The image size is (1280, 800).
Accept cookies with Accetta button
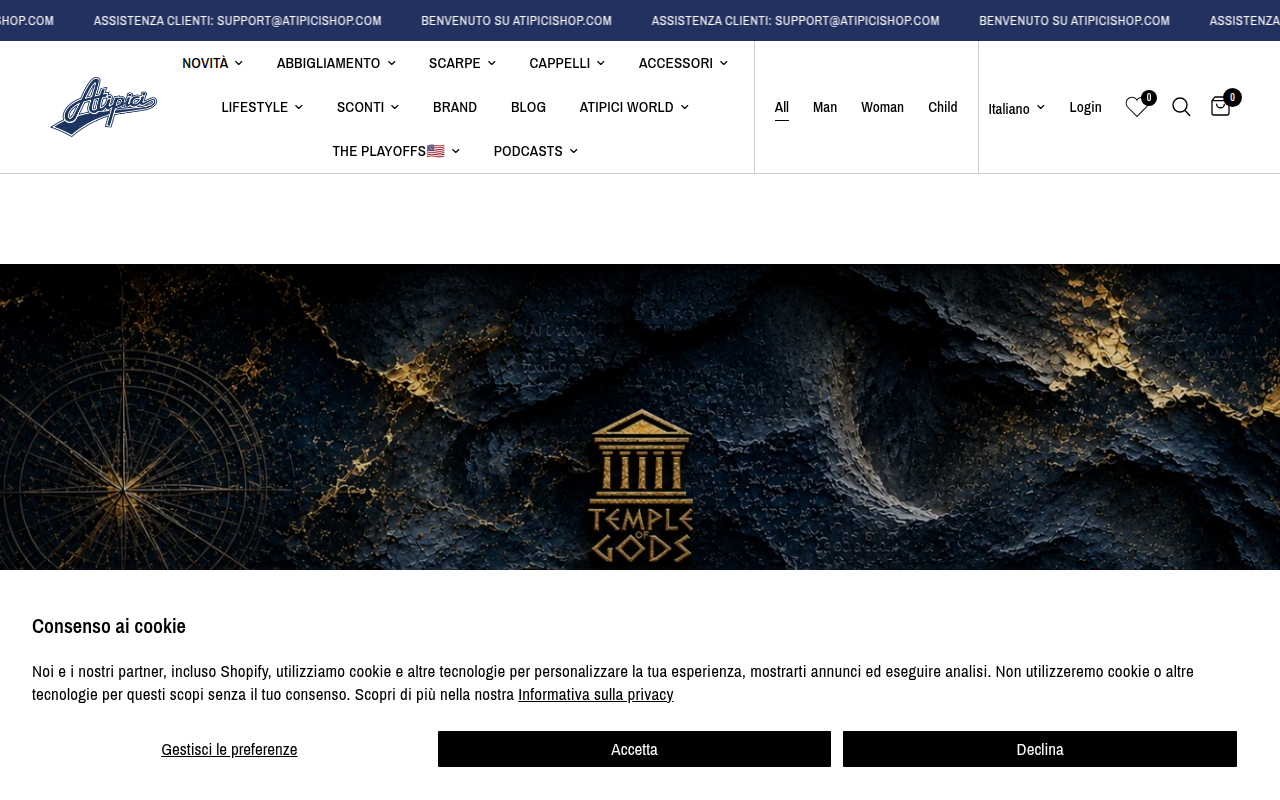[634, 749]
